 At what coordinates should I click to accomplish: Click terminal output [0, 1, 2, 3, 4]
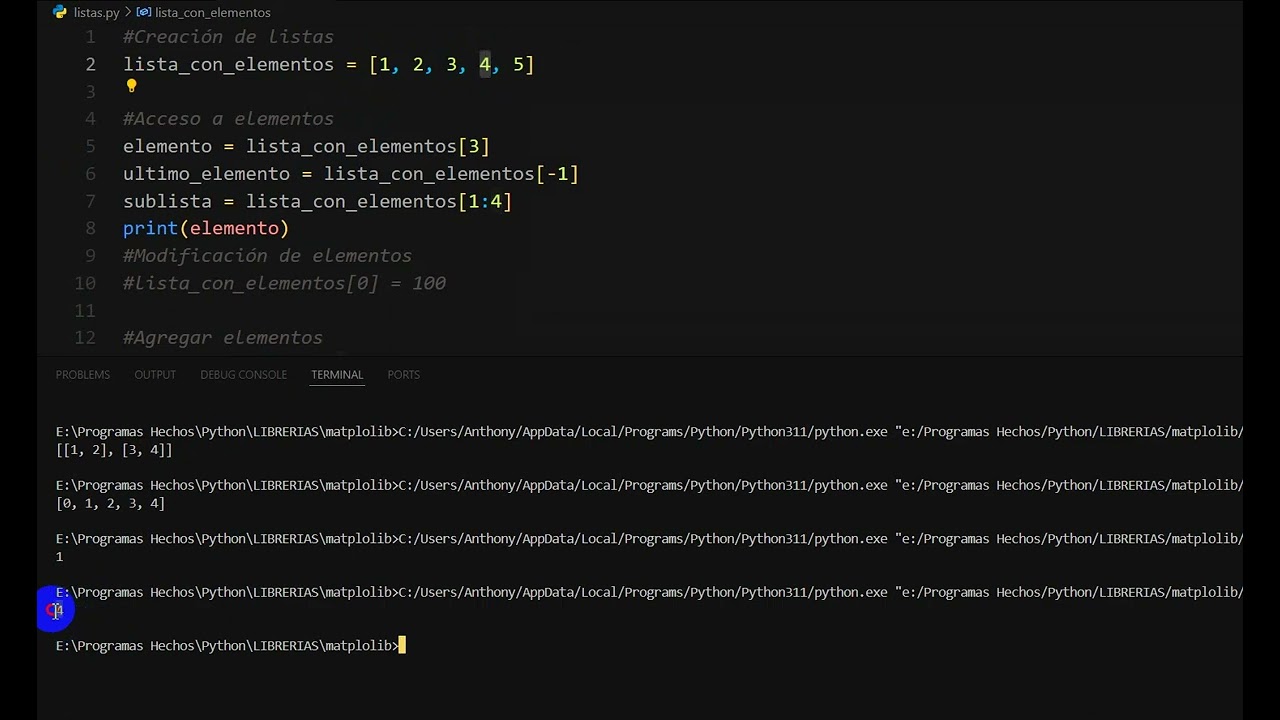point(110,504)
